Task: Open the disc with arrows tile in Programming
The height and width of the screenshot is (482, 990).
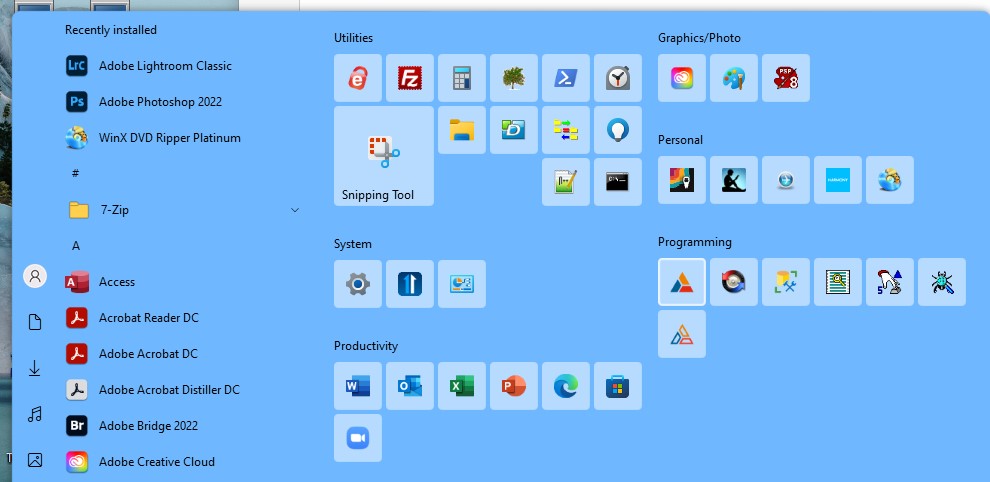Action: (734, 282)
